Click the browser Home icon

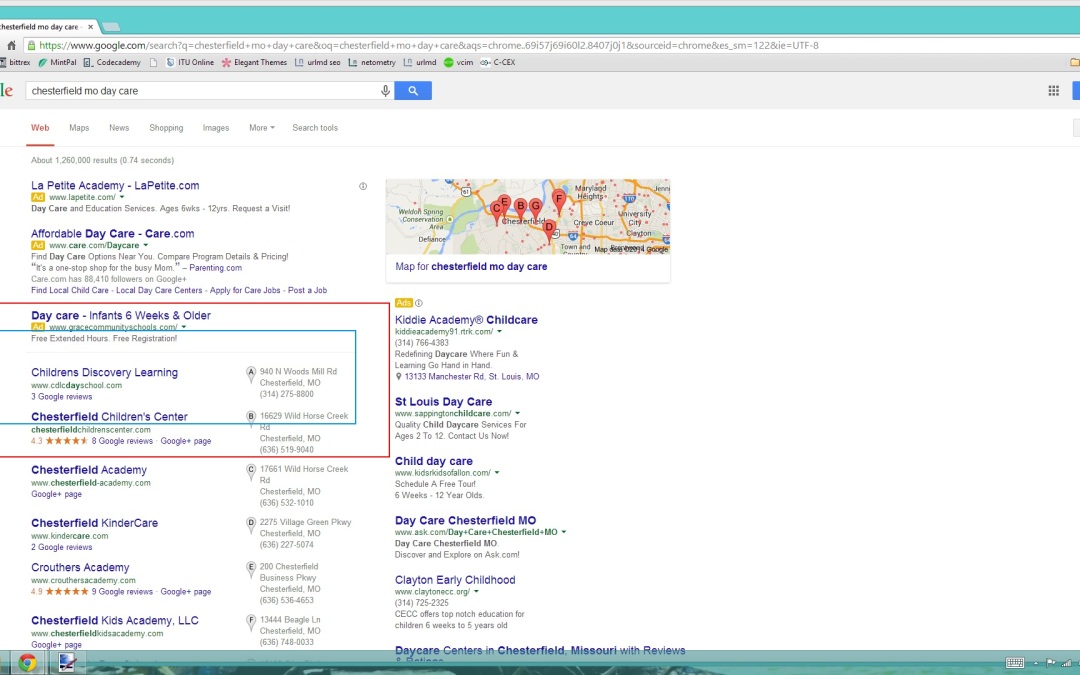(12, 45)
